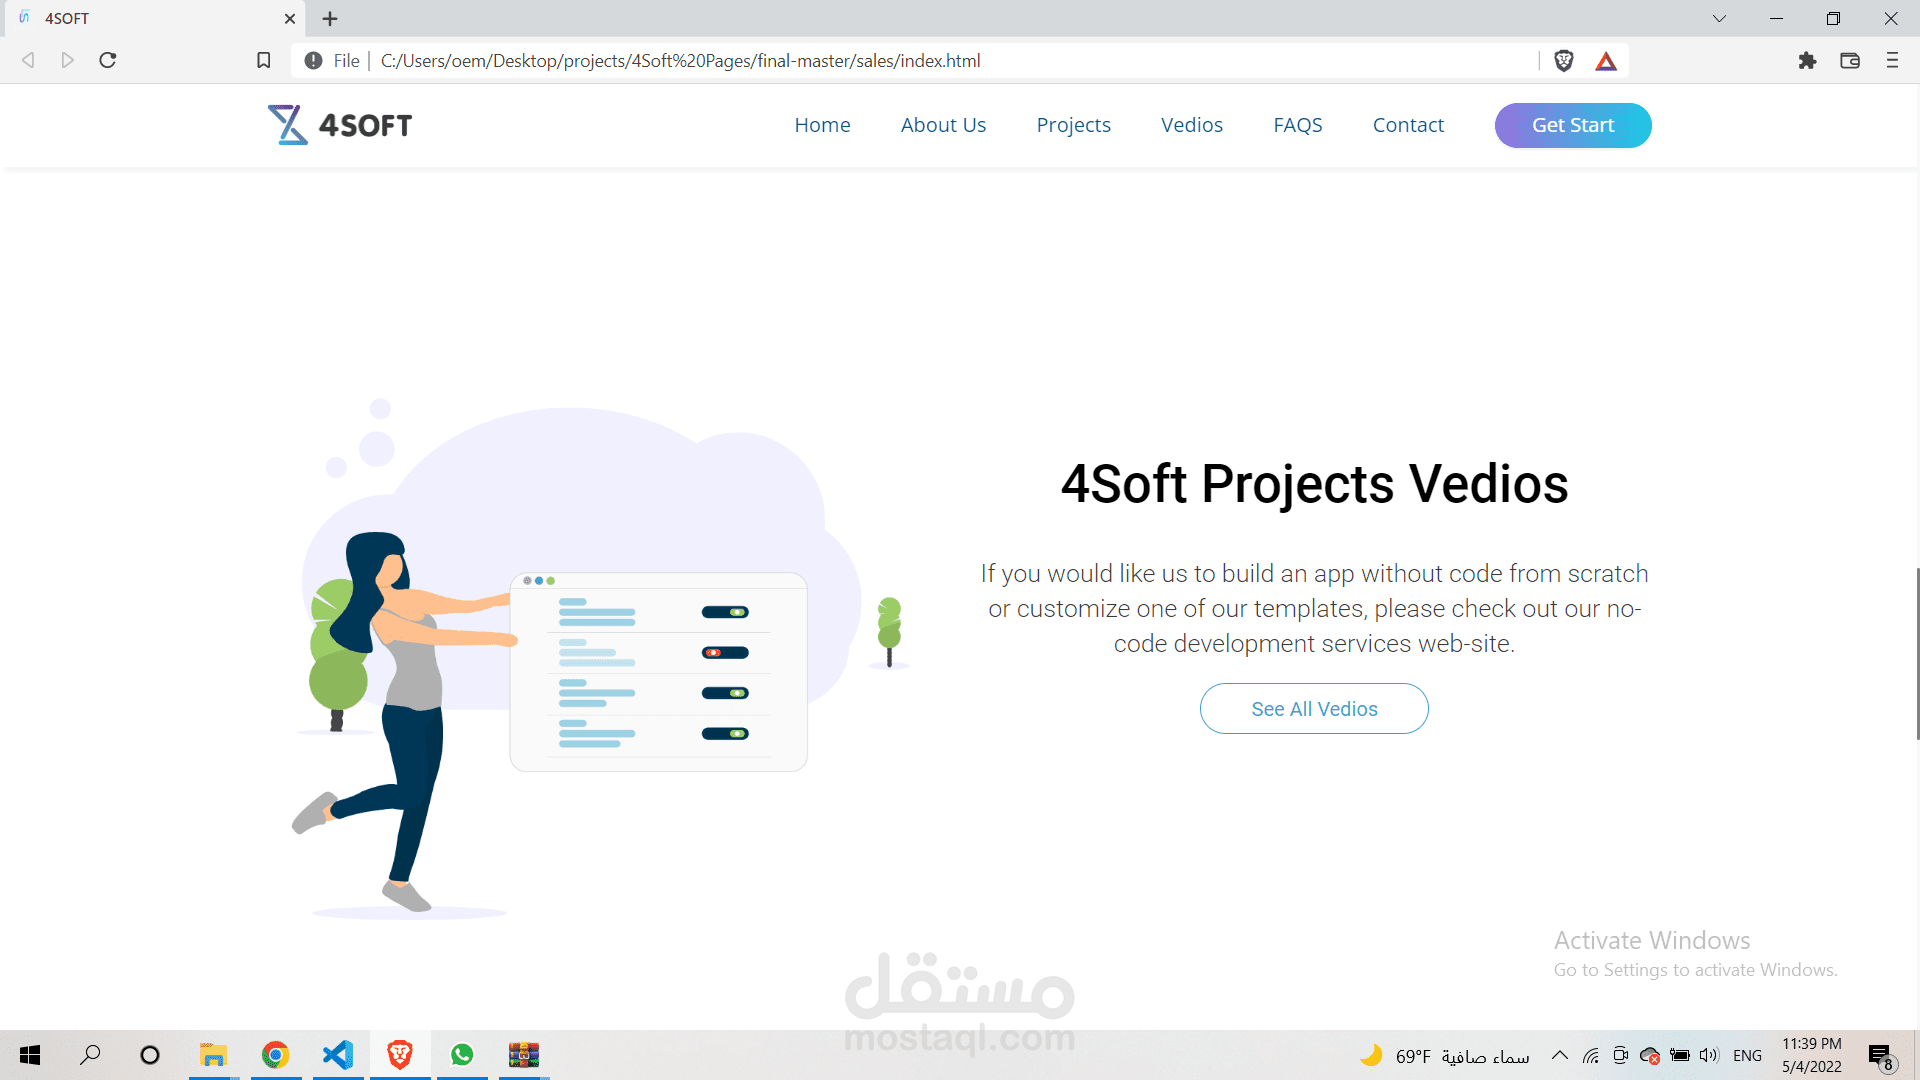Open Visual Studio Code from taskbar
1920x1080 pixels.
pyautogui.click(x=338, y=1055)
